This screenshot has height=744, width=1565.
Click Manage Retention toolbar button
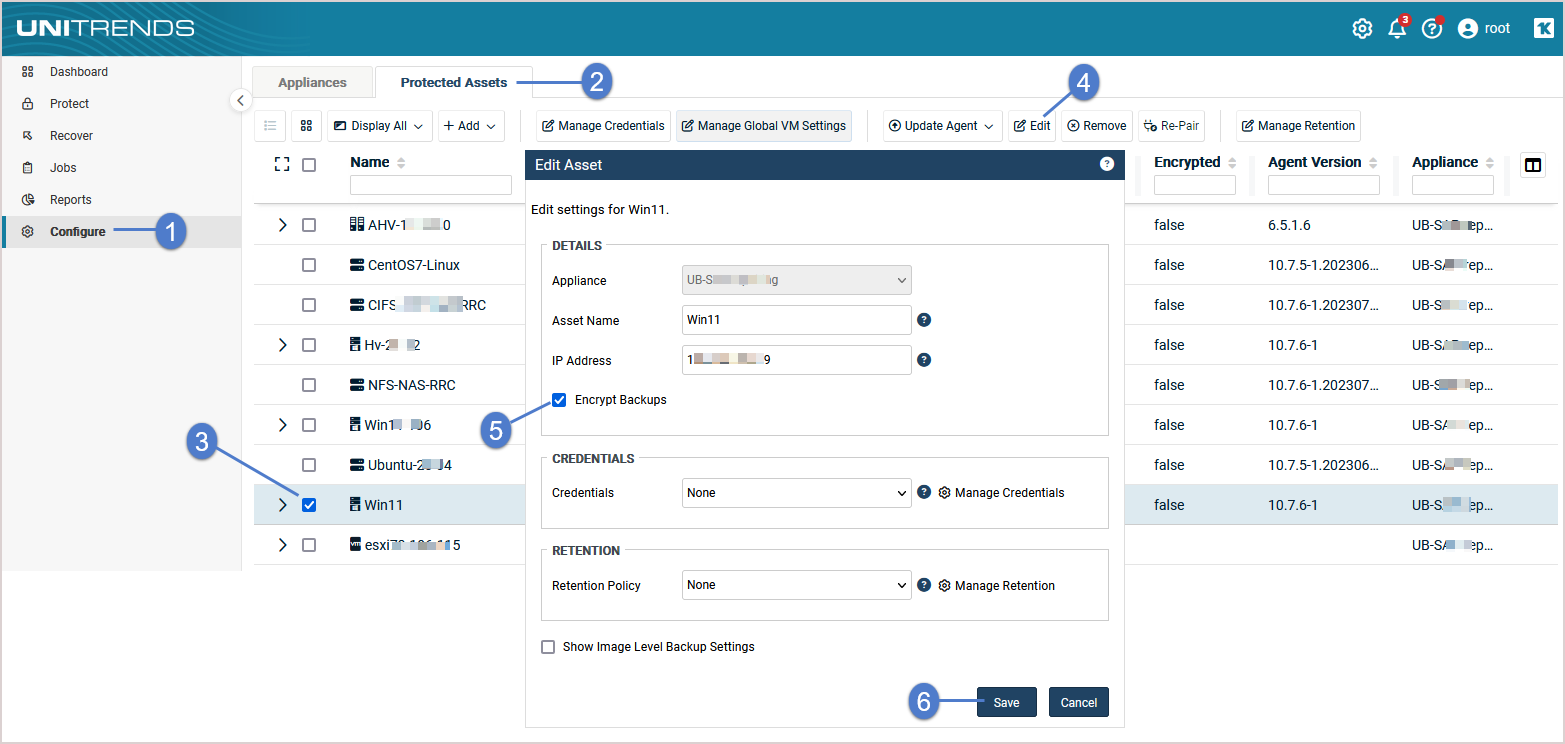tap(1298, 126)
